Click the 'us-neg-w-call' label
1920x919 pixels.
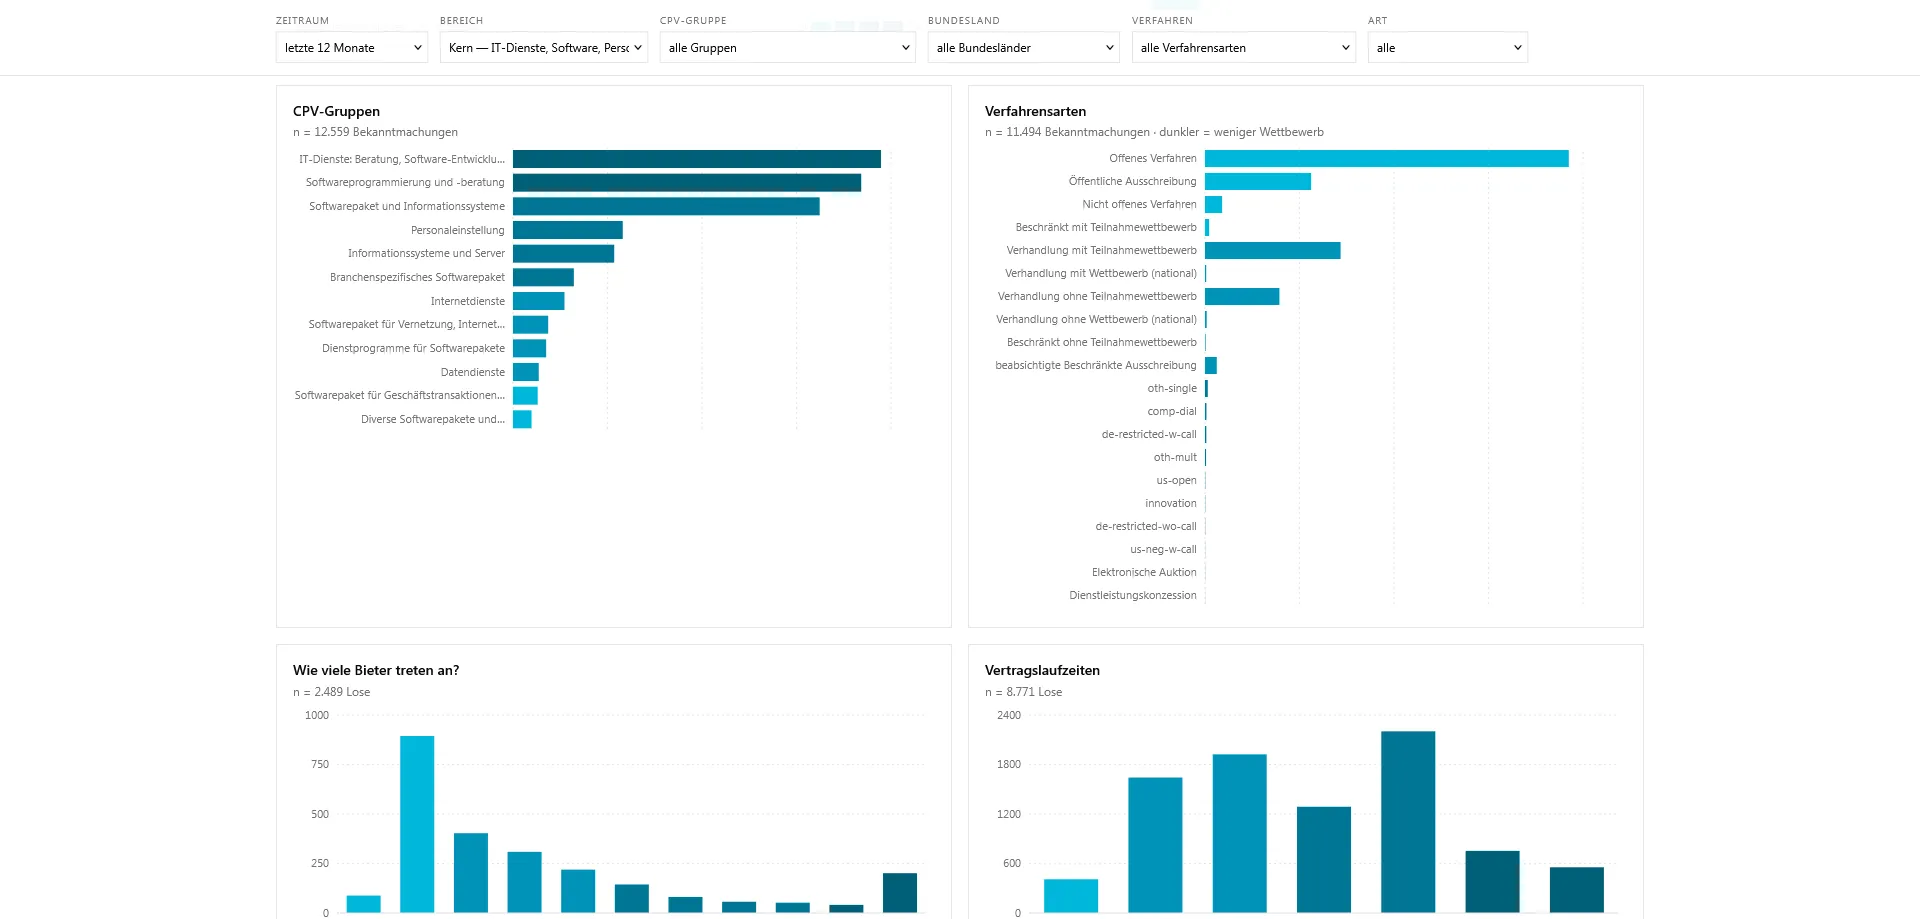click(x=1163, y=549)
